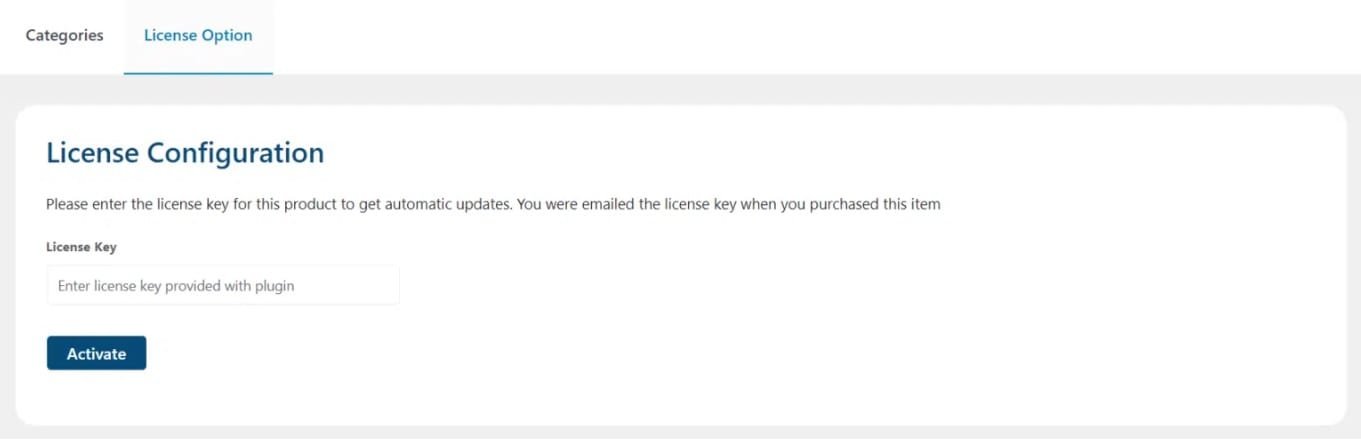The width and height of the screenshot is (1361, 440).
Task: Select the License Option tab
Action: (198, 36)
